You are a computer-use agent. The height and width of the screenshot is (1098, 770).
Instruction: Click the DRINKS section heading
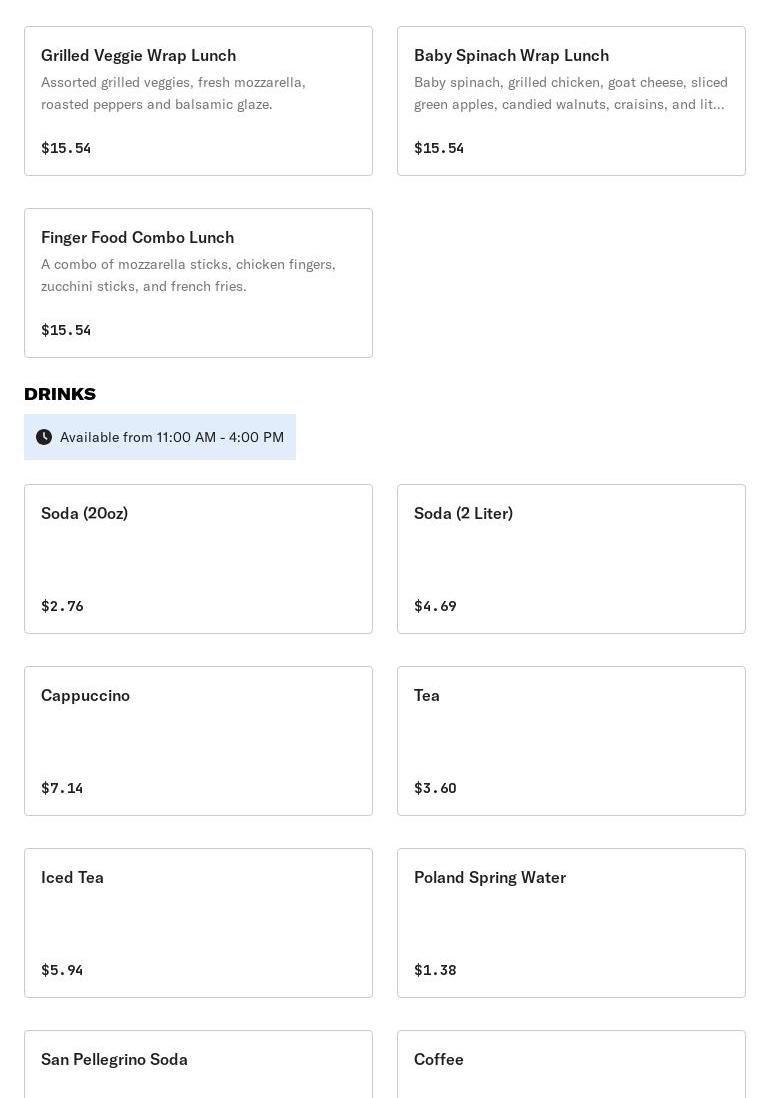(x=60, y=394)
